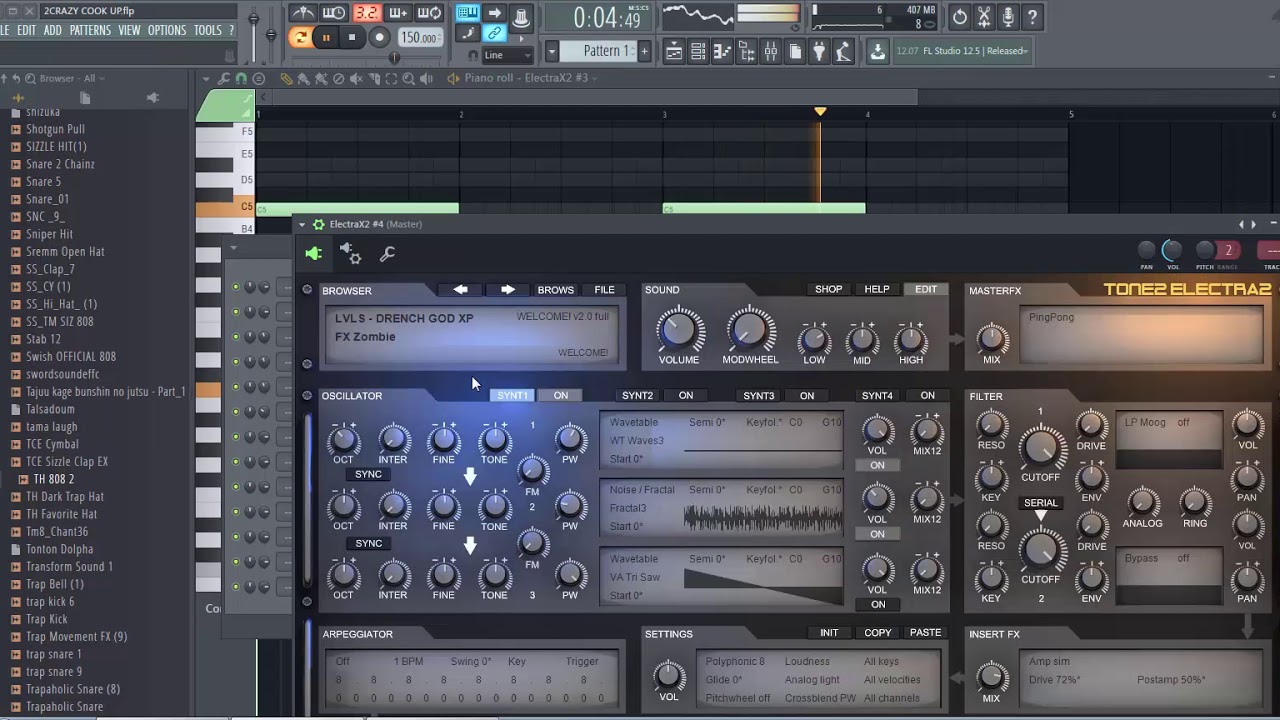Viewport: 1280px width, 720px height.
Task: Open the SHOP button
Action: coord(828,289)
